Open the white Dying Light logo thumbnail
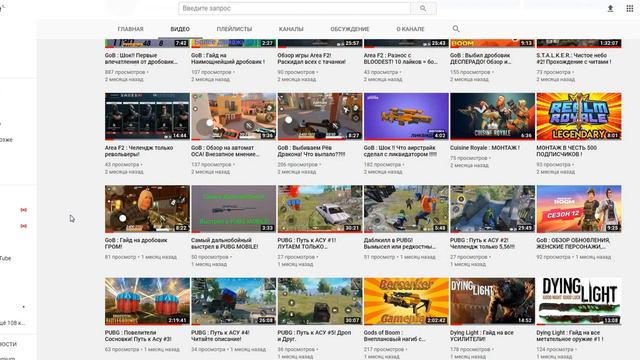 pos(579,301)
